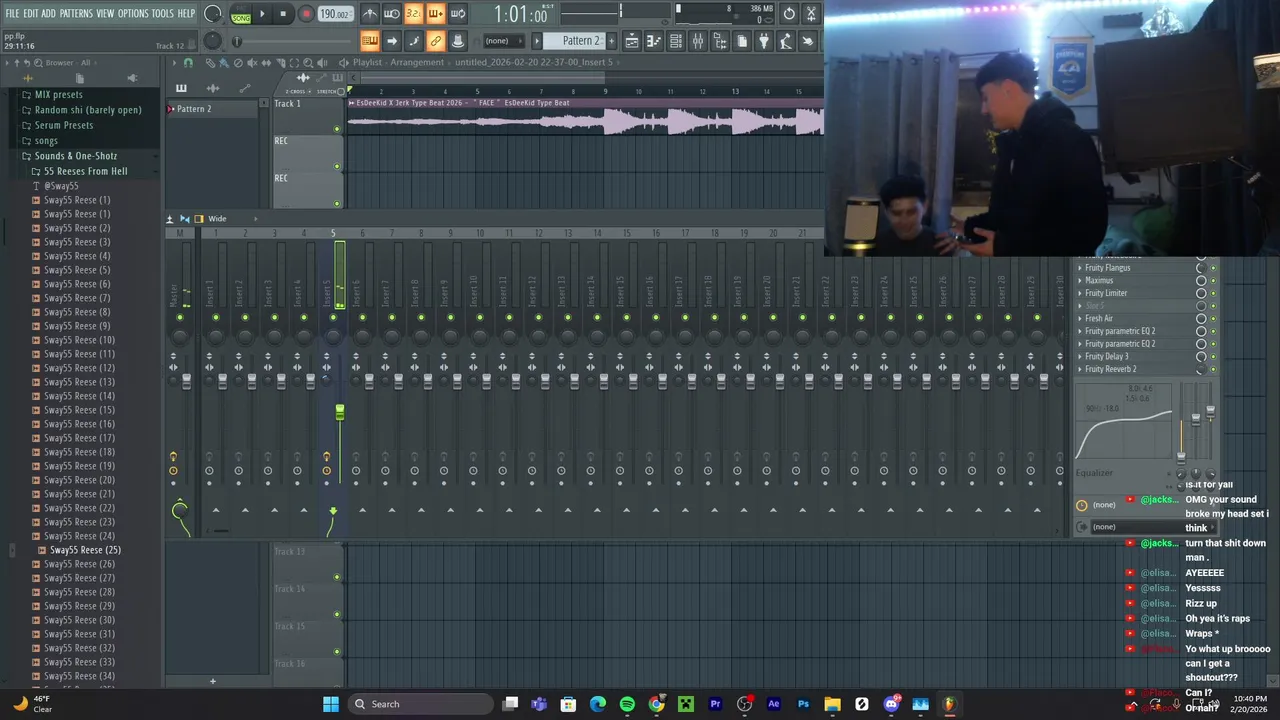Screen dimensions: 1280x720
Task: Open the Windows Start button
Action: point(330,704)
